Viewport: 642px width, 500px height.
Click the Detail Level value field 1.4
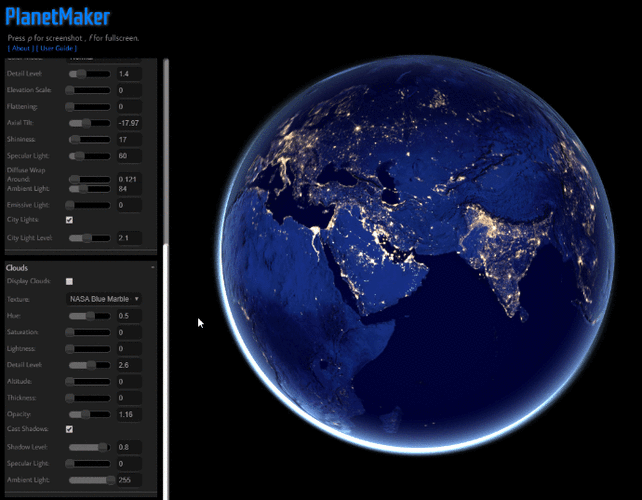[129, 74]
